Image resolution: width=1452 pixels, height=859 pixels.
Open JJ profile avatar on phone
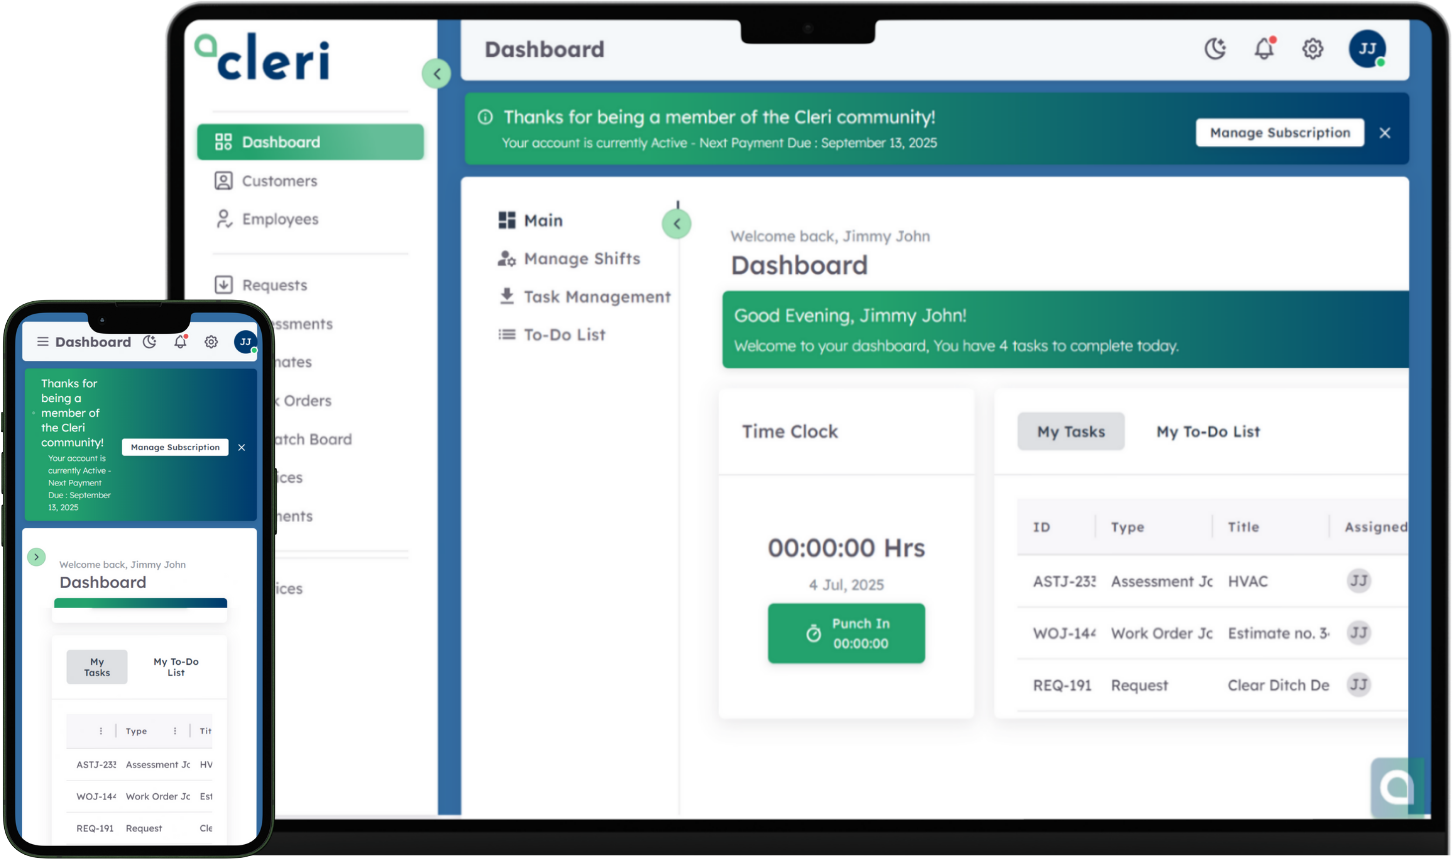point(245,342)
